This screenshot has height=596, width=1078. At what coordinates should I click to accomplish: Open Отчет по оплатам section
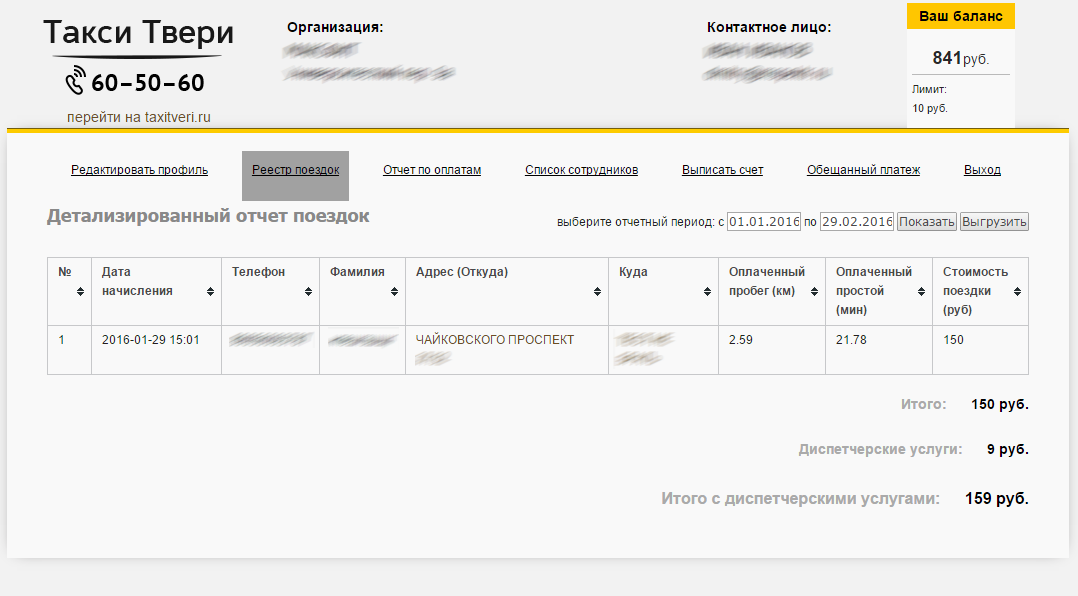(432, 170)
